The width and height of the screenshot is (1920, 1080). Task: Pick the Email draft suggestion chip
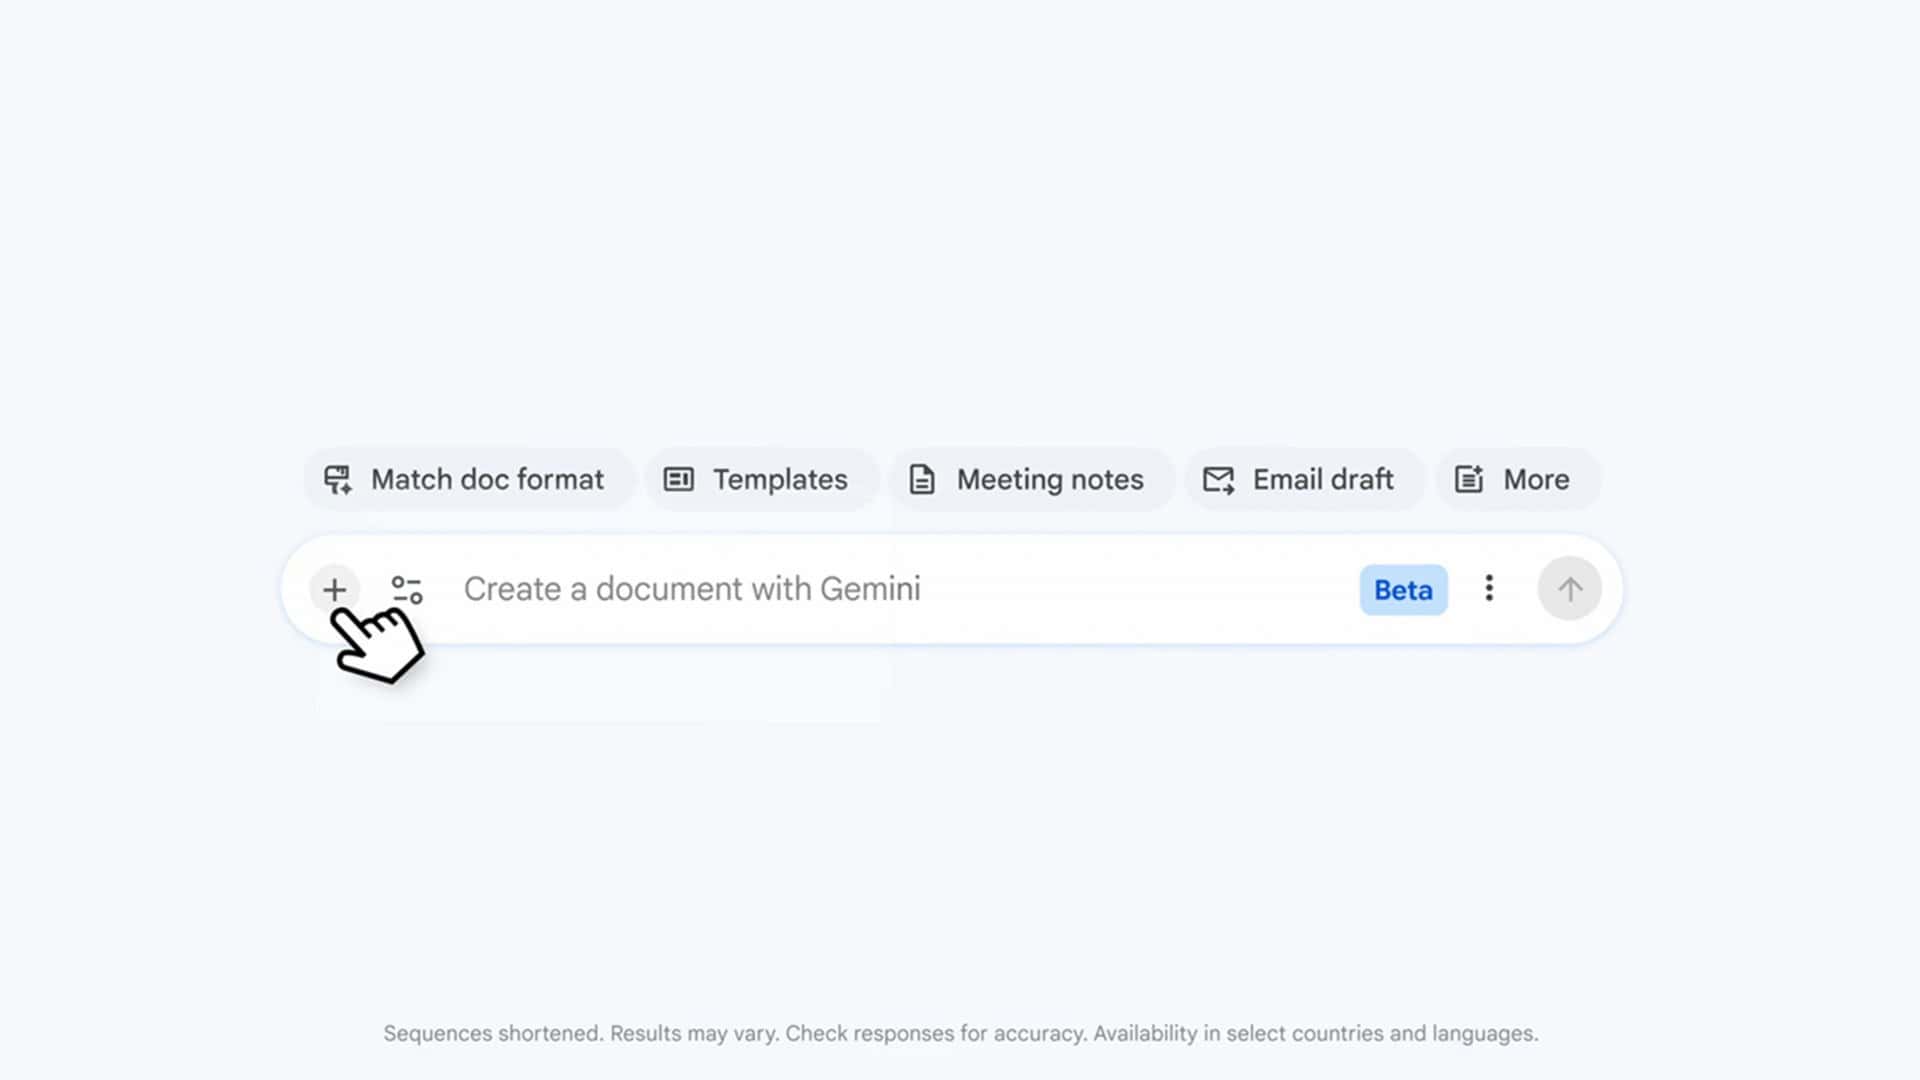coord(1323,480)
